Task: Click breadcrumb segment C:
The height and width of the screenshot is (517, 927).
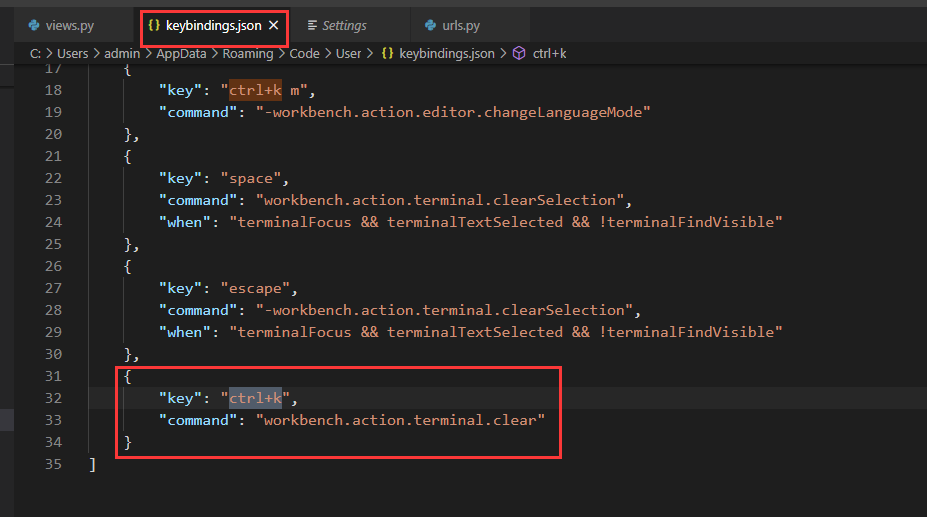Action: (35, 53)
